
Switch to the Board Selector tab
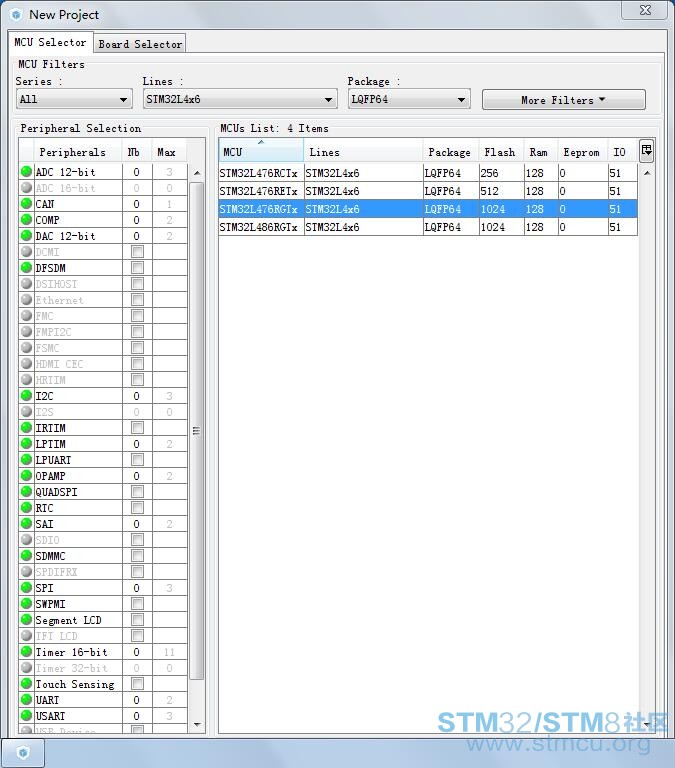[140, 44]
